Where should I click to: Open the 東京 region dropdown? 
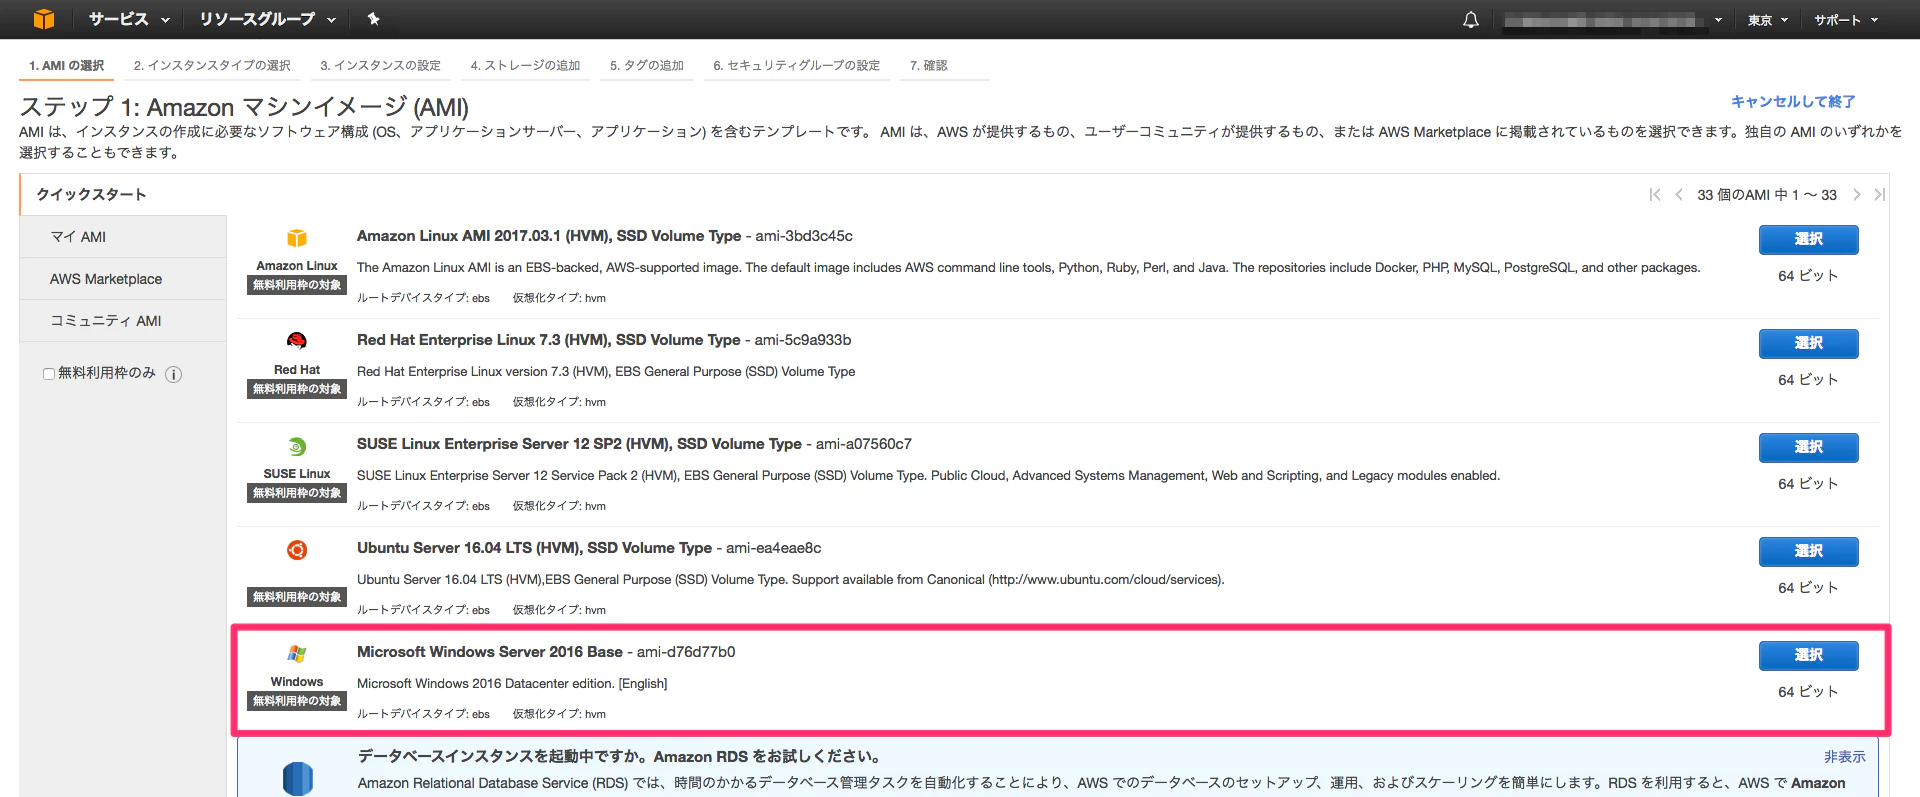tap(1768, 20)
